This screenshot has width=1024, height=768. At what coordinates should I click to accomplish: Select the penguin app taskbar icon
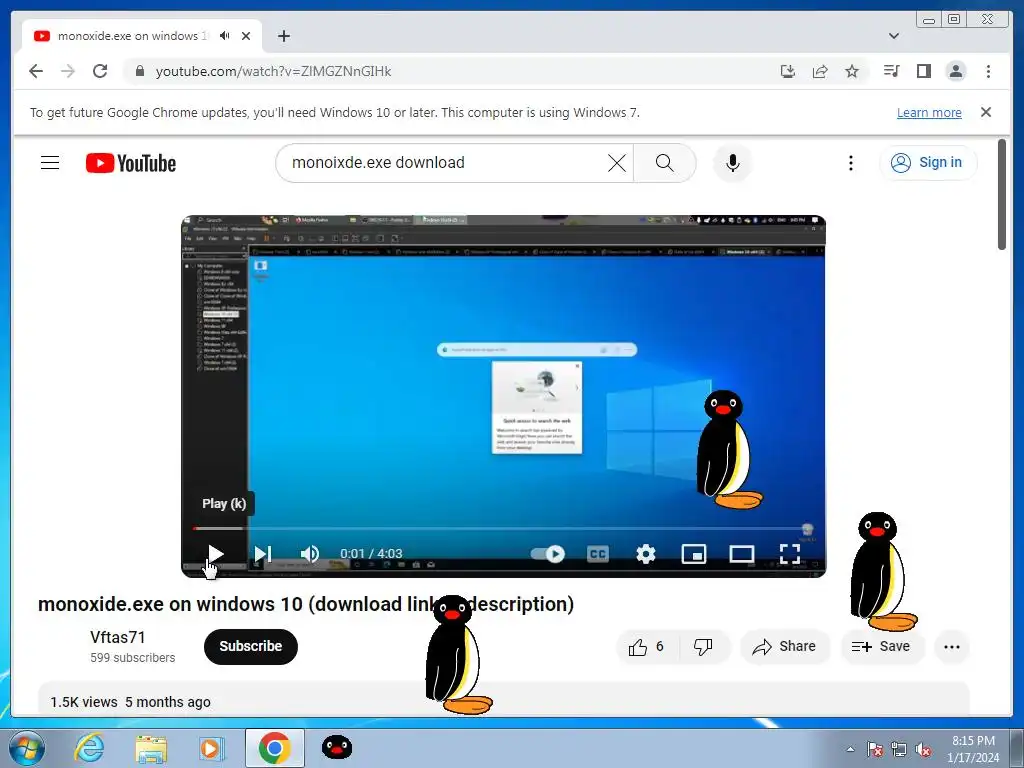coord(337,748)
